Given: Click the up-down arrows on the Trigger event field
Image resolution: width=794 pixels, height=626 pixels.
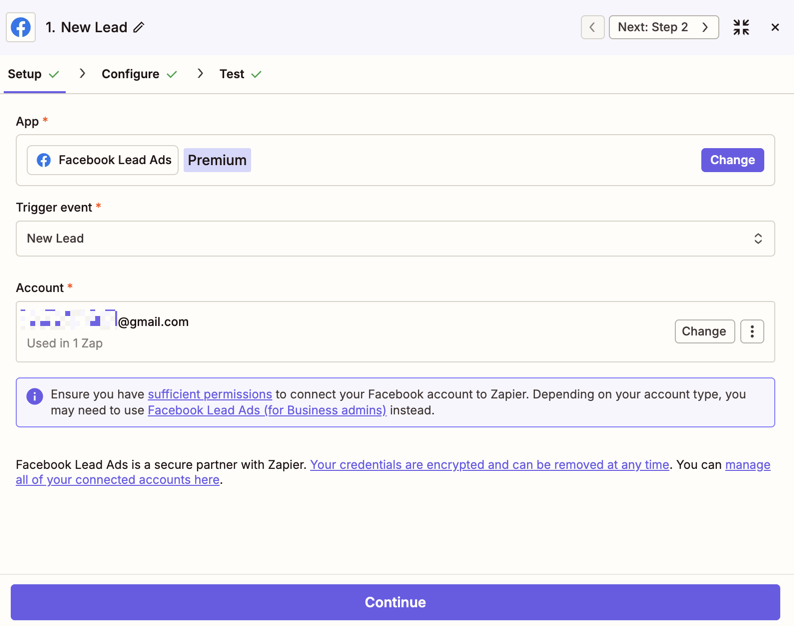Looking at the screenshot, I should point(758,239).
